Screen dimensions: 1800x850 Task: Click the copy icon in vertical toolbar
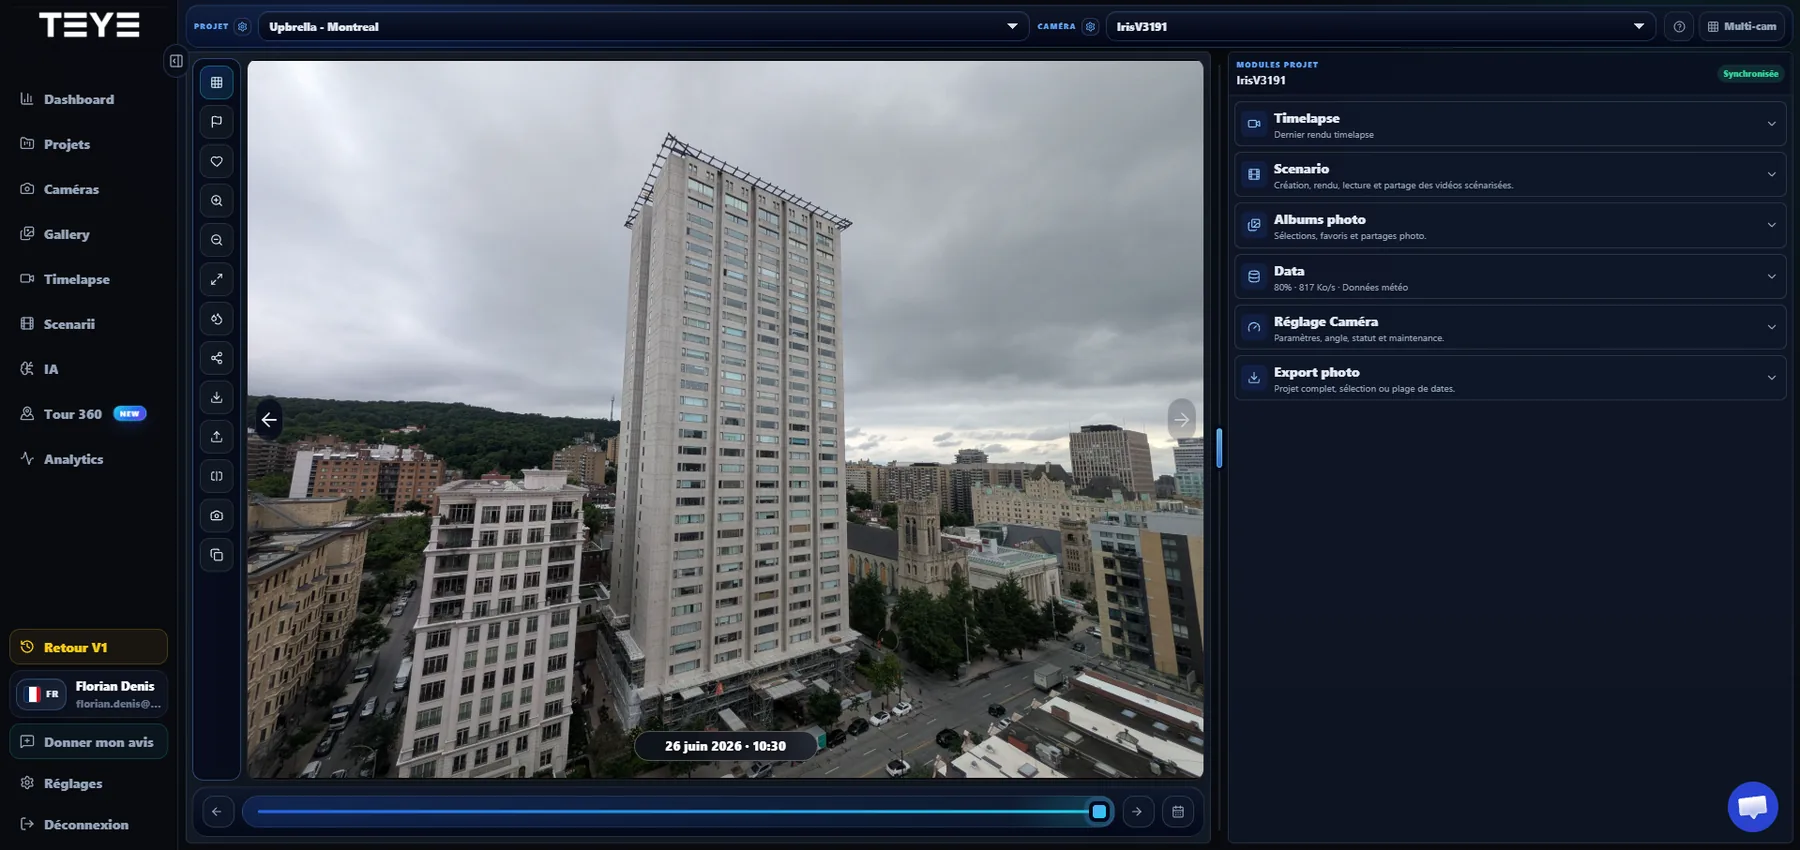click(x=217, y=555)
